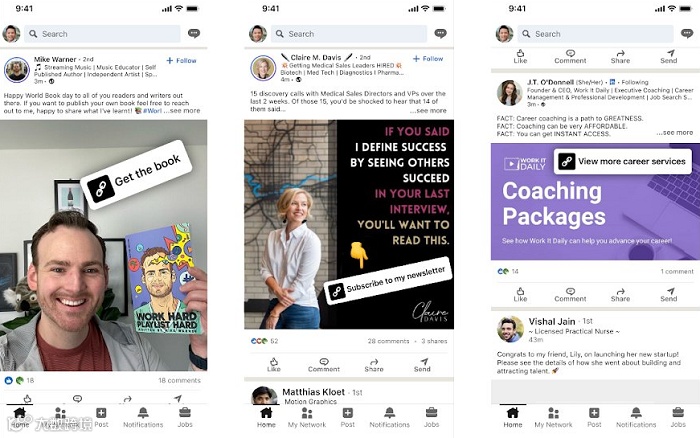Tap the Send icon under Coaching Packages post
The width and height of the screenshot is (700, 438).
[x=671, y=291]
